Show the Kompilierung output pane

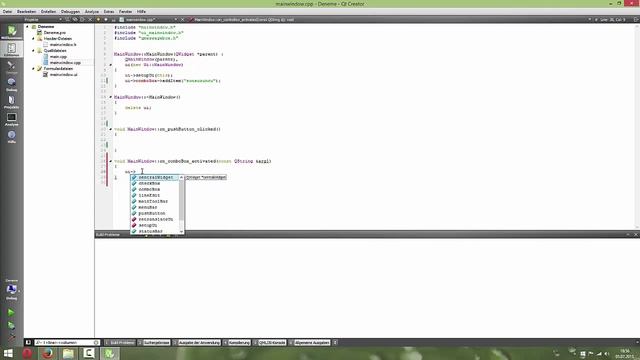(x=237, y=342)
